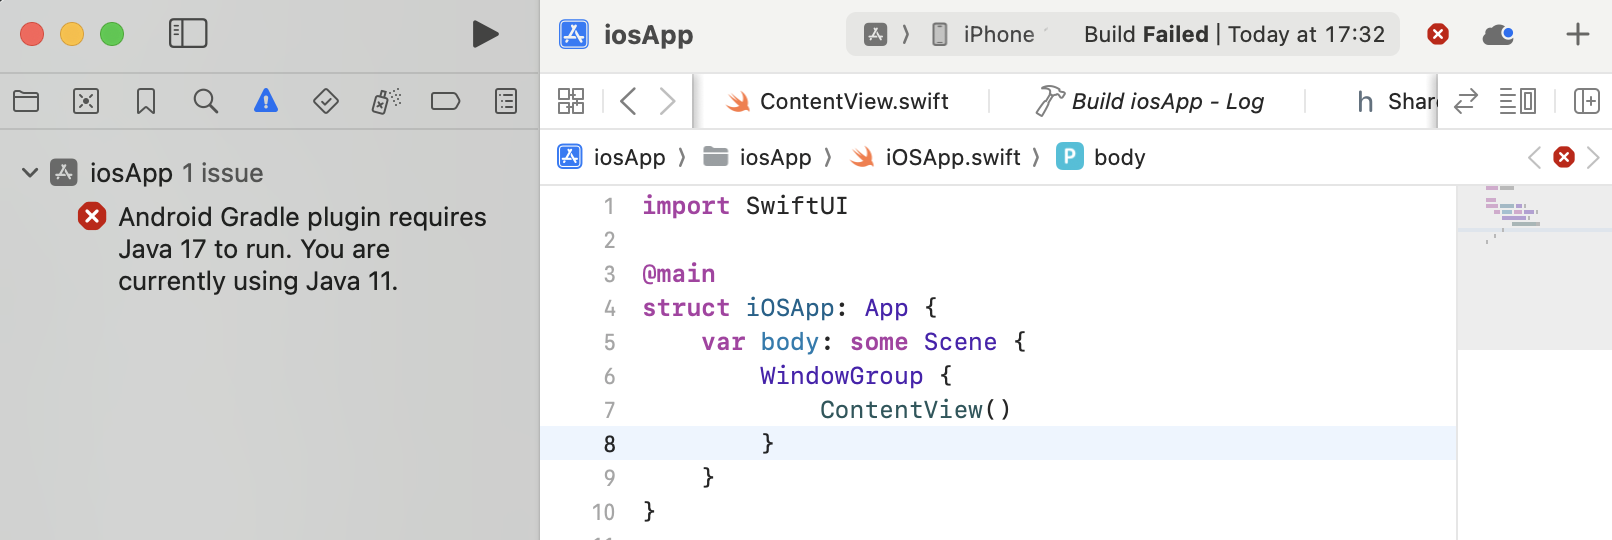Toggle code review swap arrows button
Viewport: 1612px width, 540px height.
point(1466,101)
